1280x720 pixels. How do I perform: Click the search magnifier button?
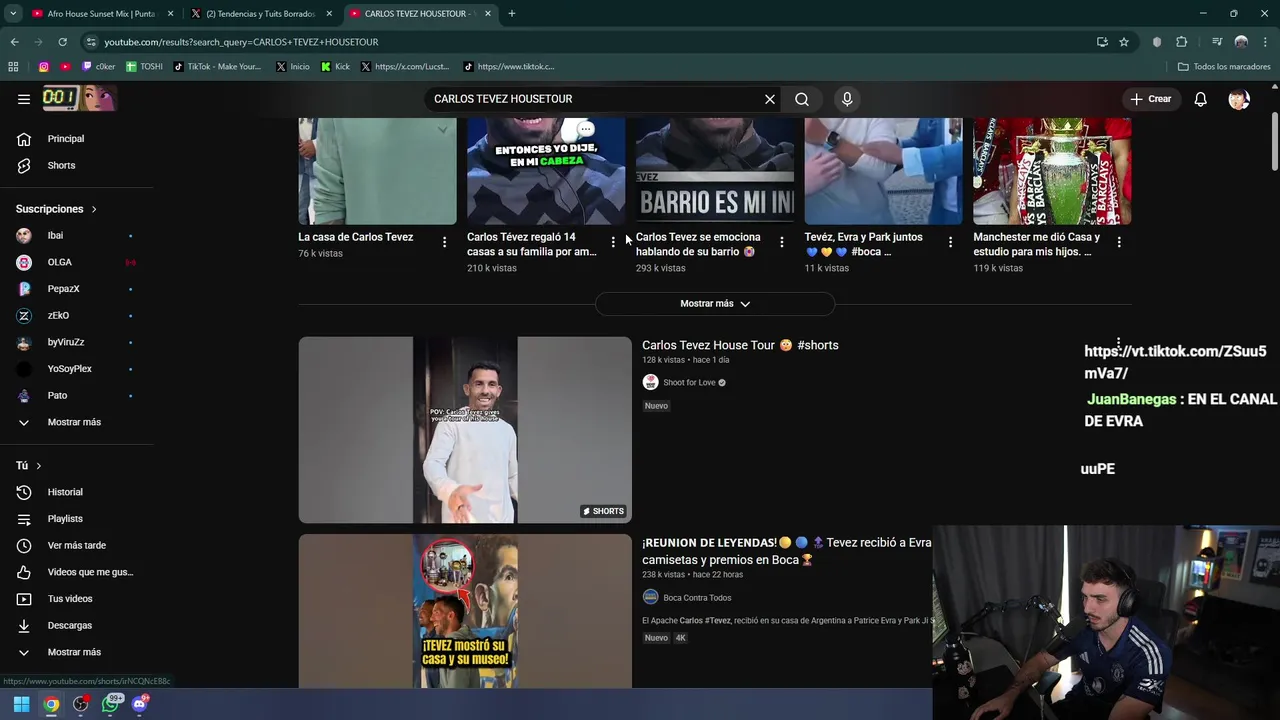pyautogui.click(x=802, y=99)
